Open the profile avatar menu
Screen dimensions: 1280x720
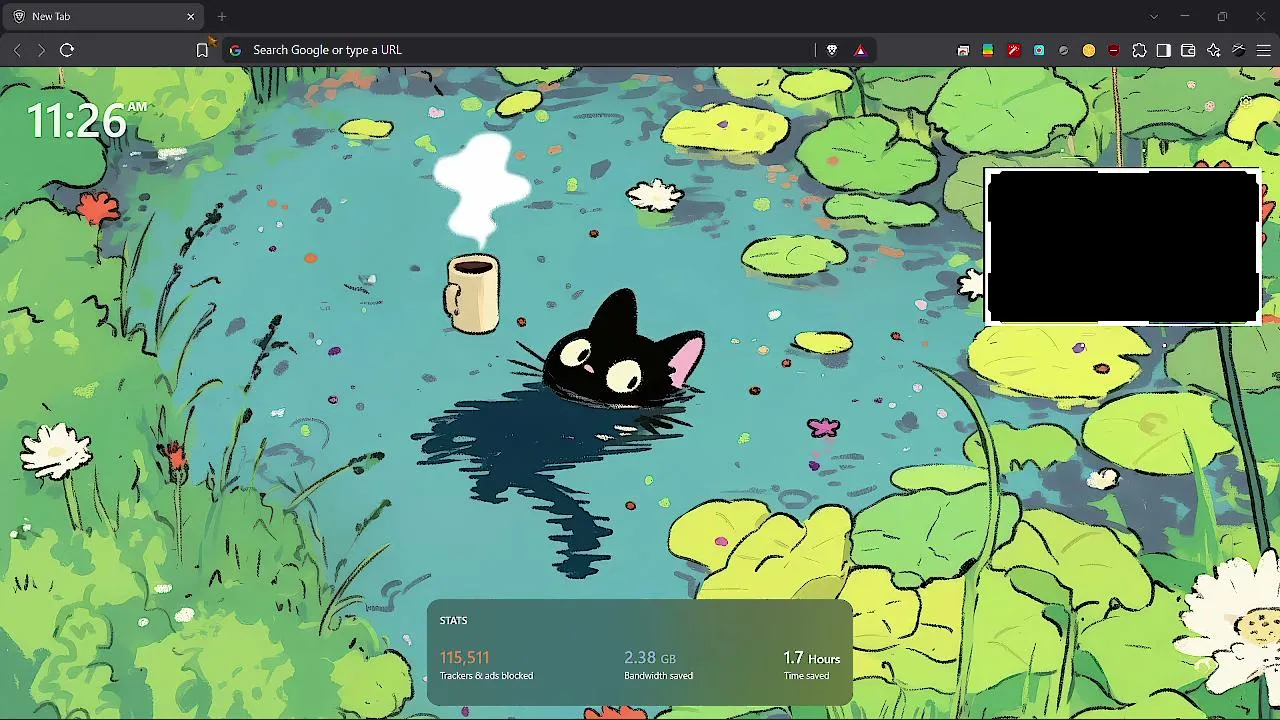[x=1238, y=50]
